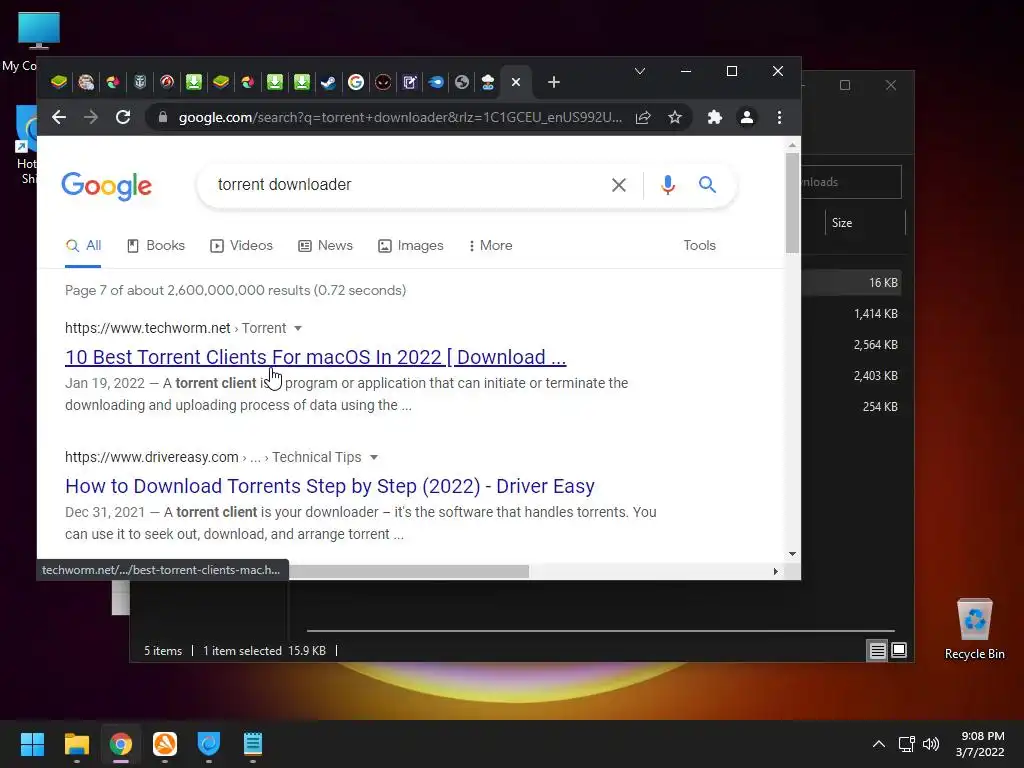This screenshot has height=768, width=1024.
Task: Switch to the tab with the dark red-eyed face favicon
Action: coord(383,82)
